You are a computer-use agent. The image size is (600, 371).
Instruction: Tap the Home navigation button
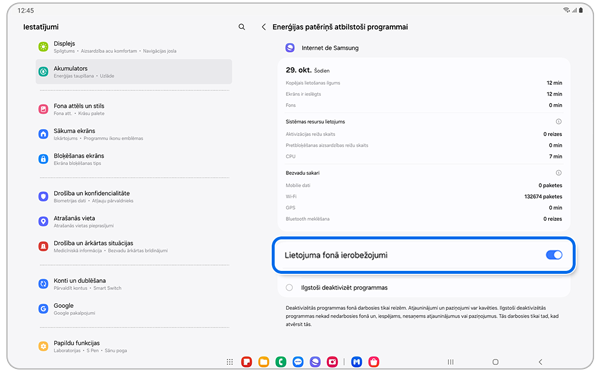(x=496, y=362)
